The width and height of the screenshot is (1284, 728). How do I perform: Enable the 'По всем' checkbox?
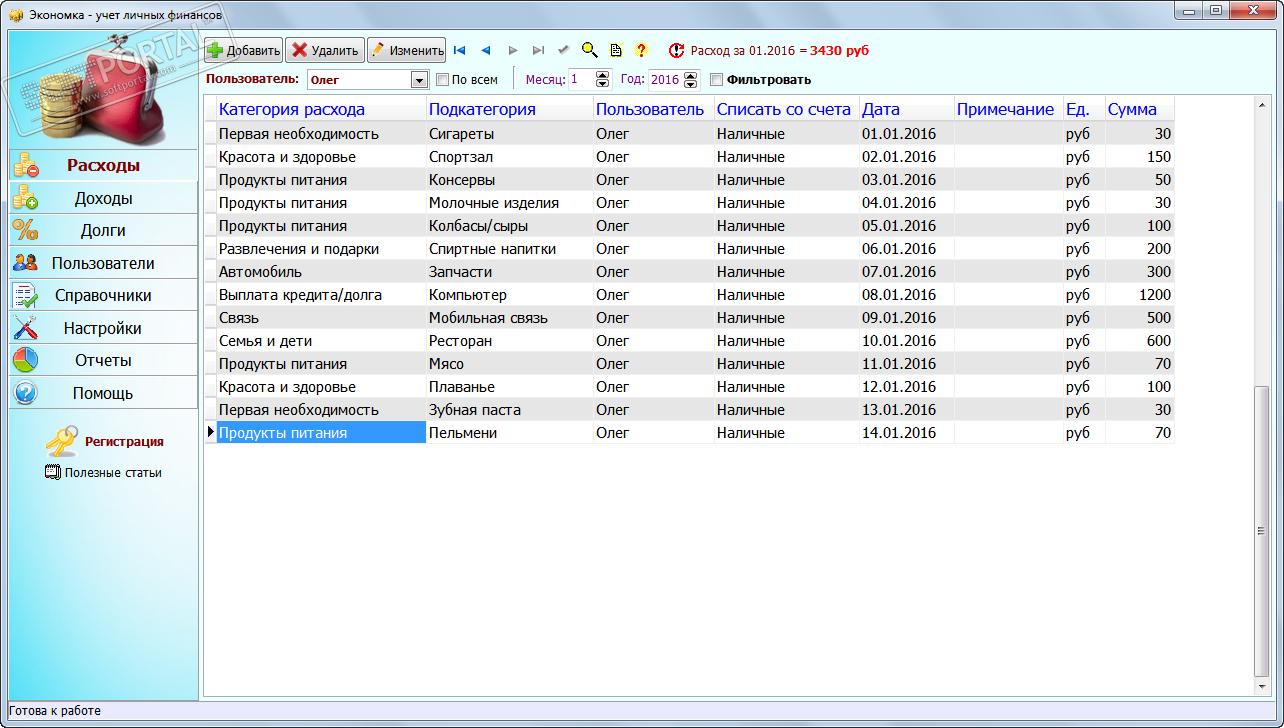pos(443,80)
